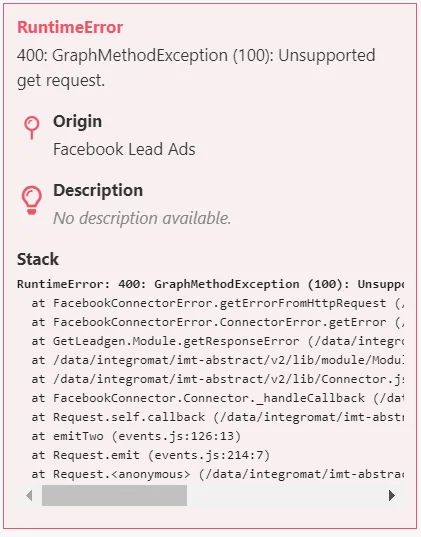The width and height of the screenshot is (421, 537).
Task: Click the stack scrollbar left arrow
Action: pos(29,495)
